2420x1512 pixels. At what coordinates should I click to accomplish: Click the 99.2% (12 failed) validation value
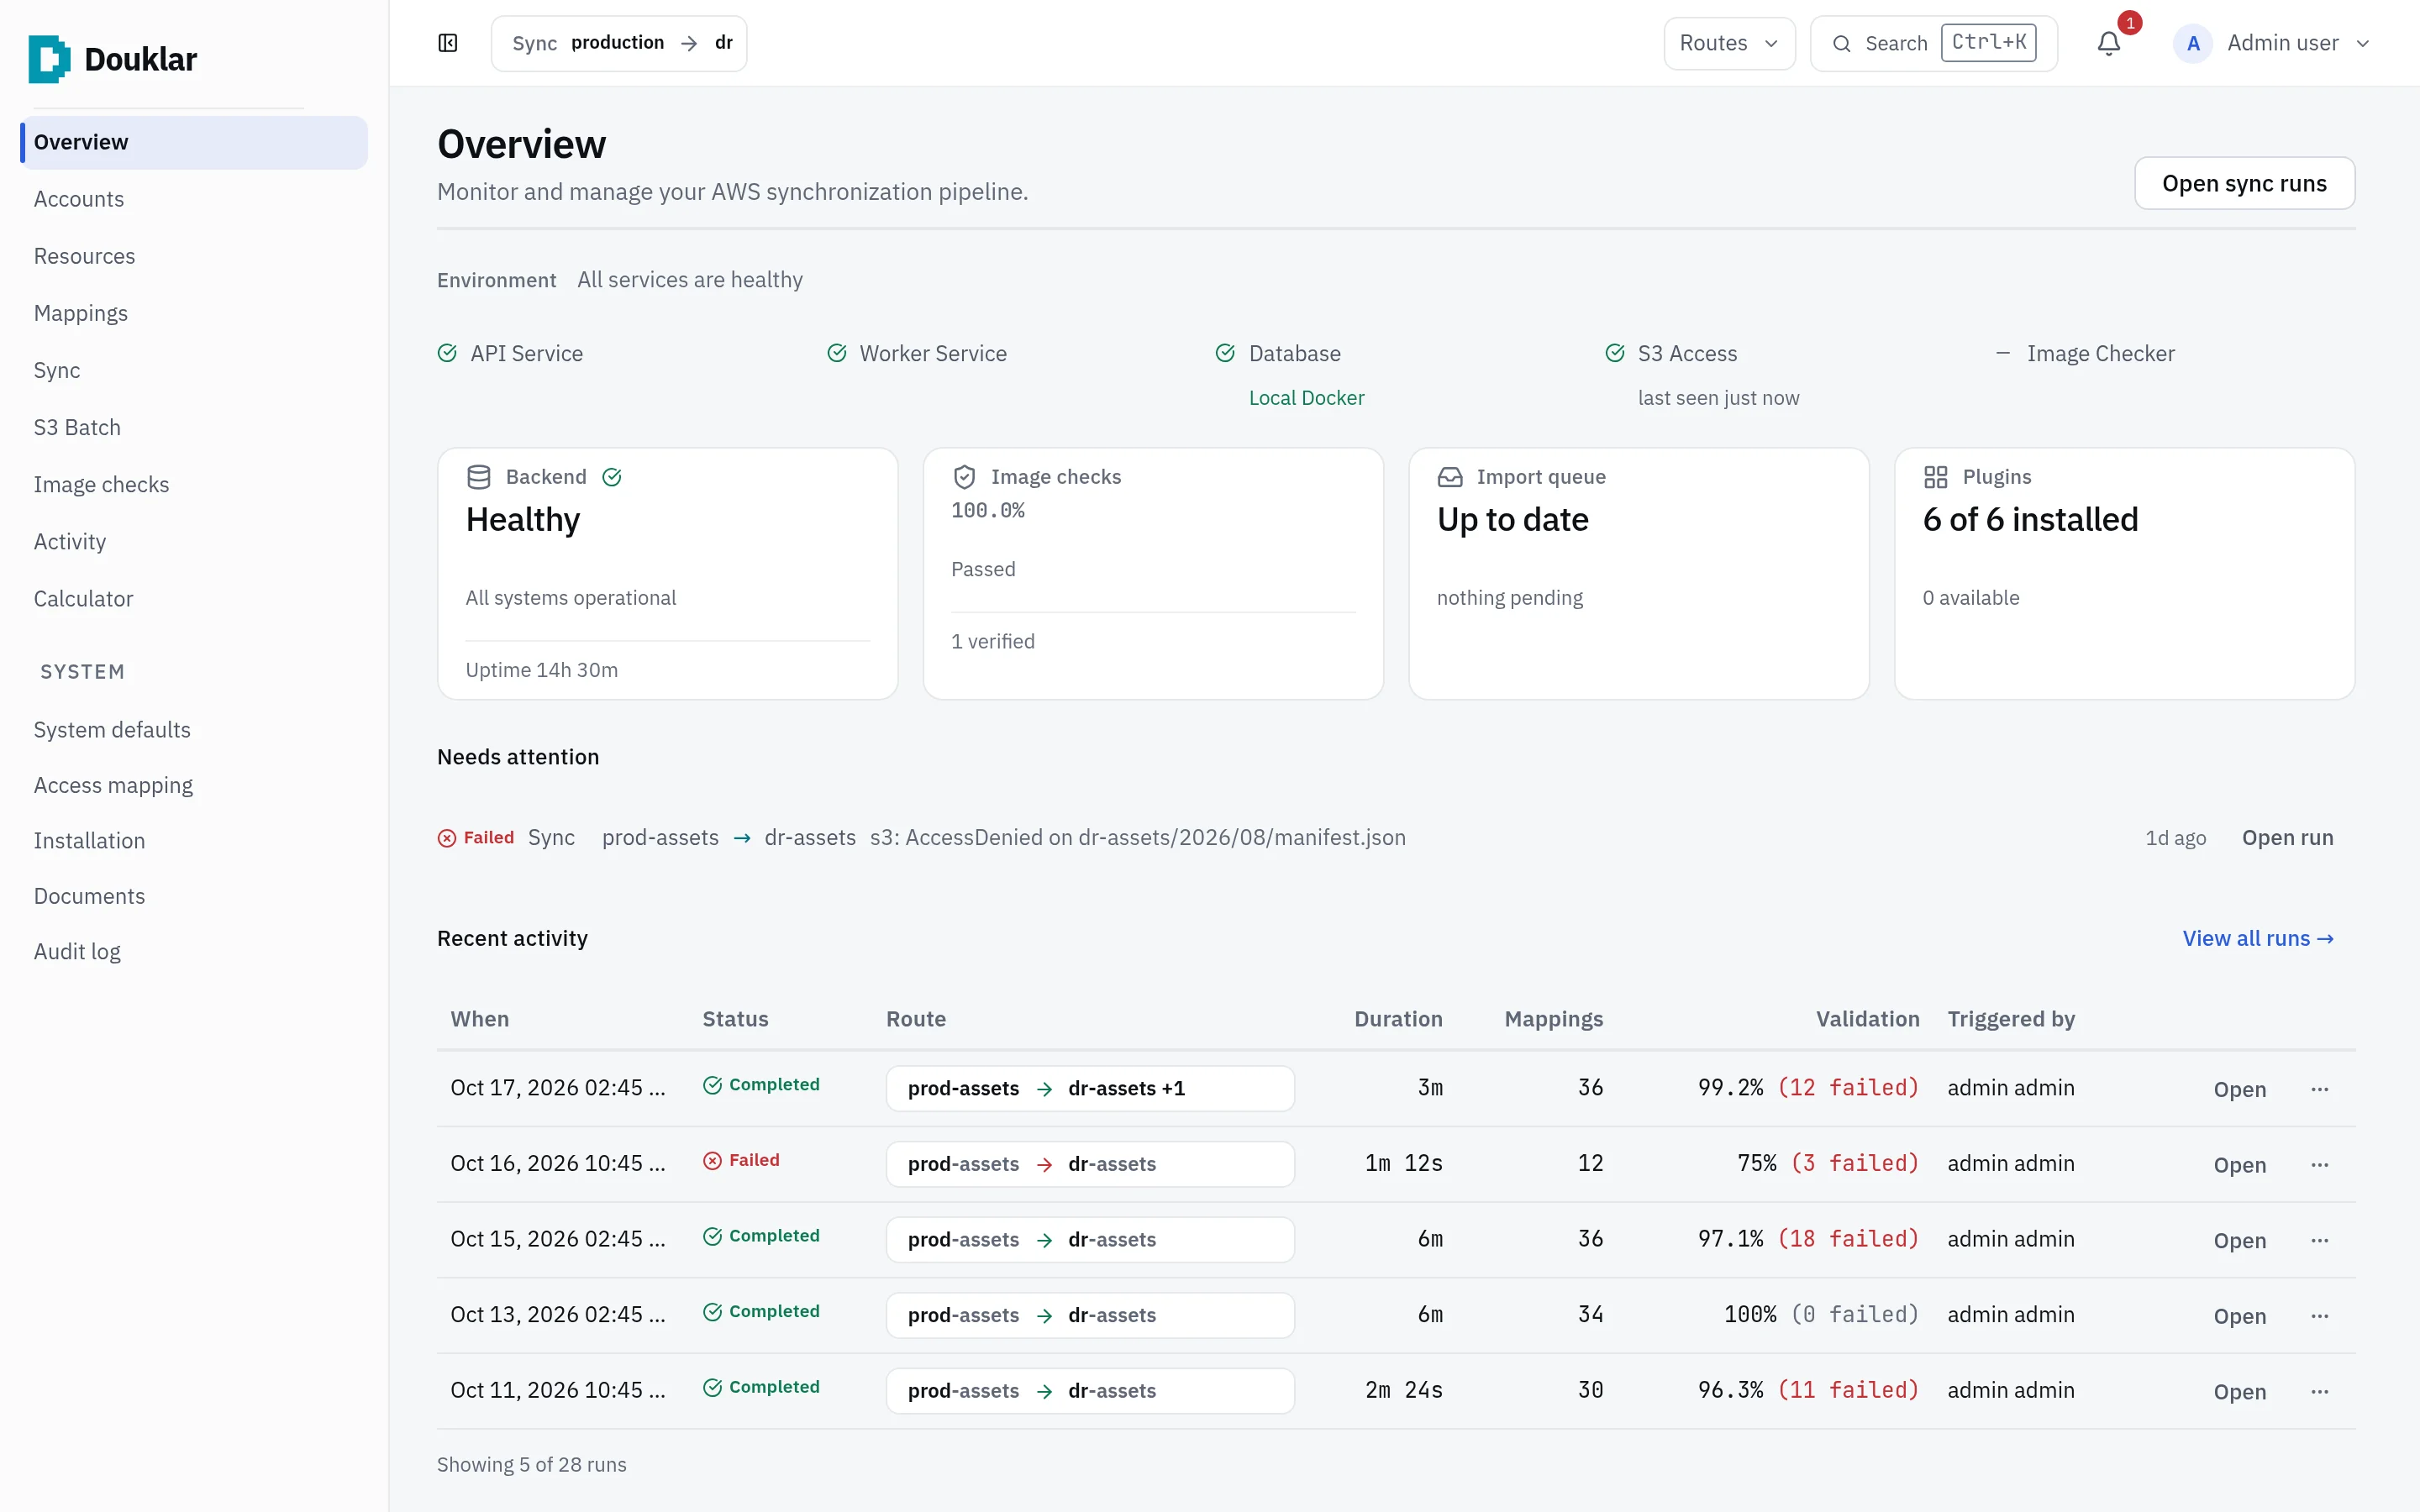tap(1808, 1087)
